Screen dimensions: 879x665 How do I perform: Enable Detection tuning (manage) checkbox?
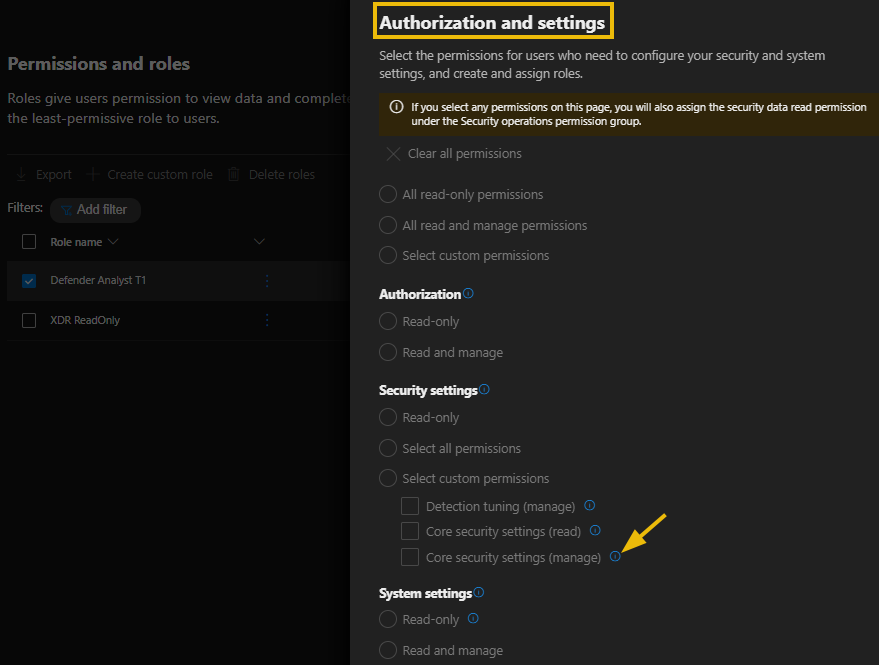410,507
